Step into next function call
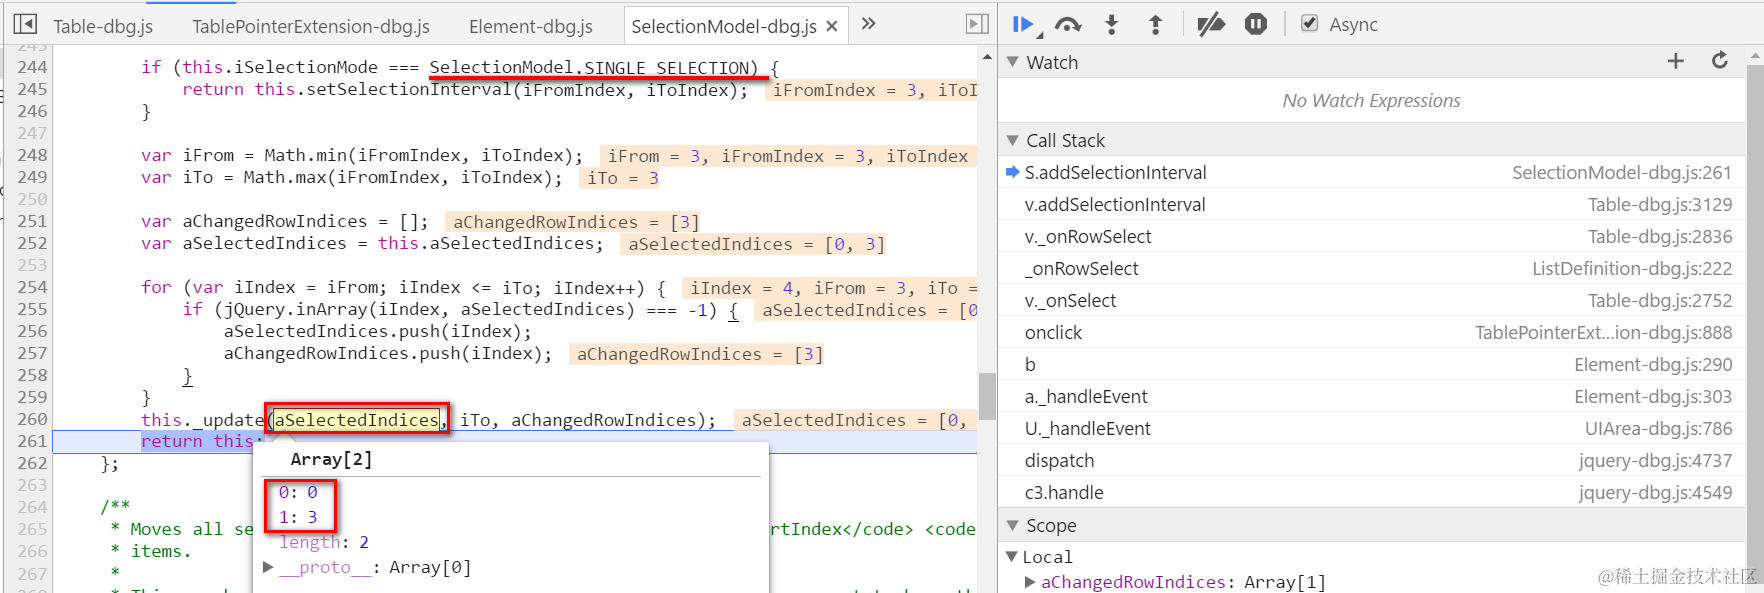Screen dimensions: 1764x593 pos(1111,25)
